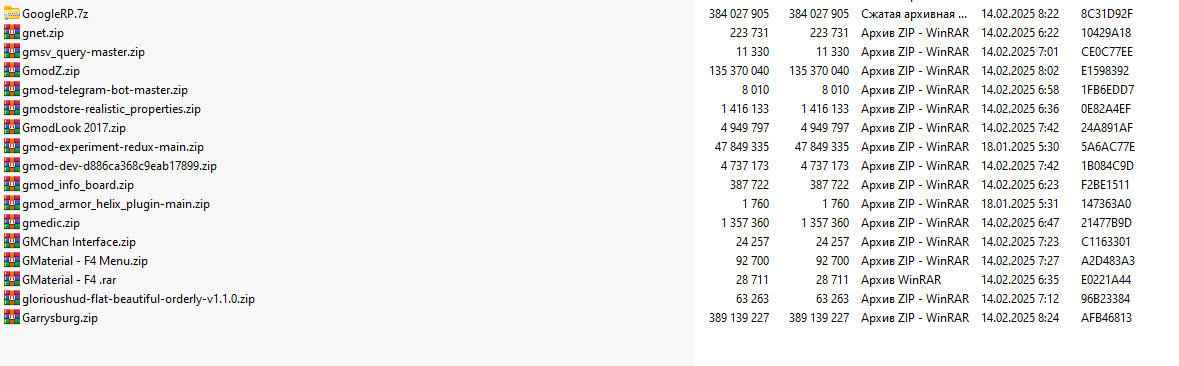Select gmod_armor_helix_plugin-main.zip file
The height and width of the screenshot is (366, 1179).
click(116, 204)
